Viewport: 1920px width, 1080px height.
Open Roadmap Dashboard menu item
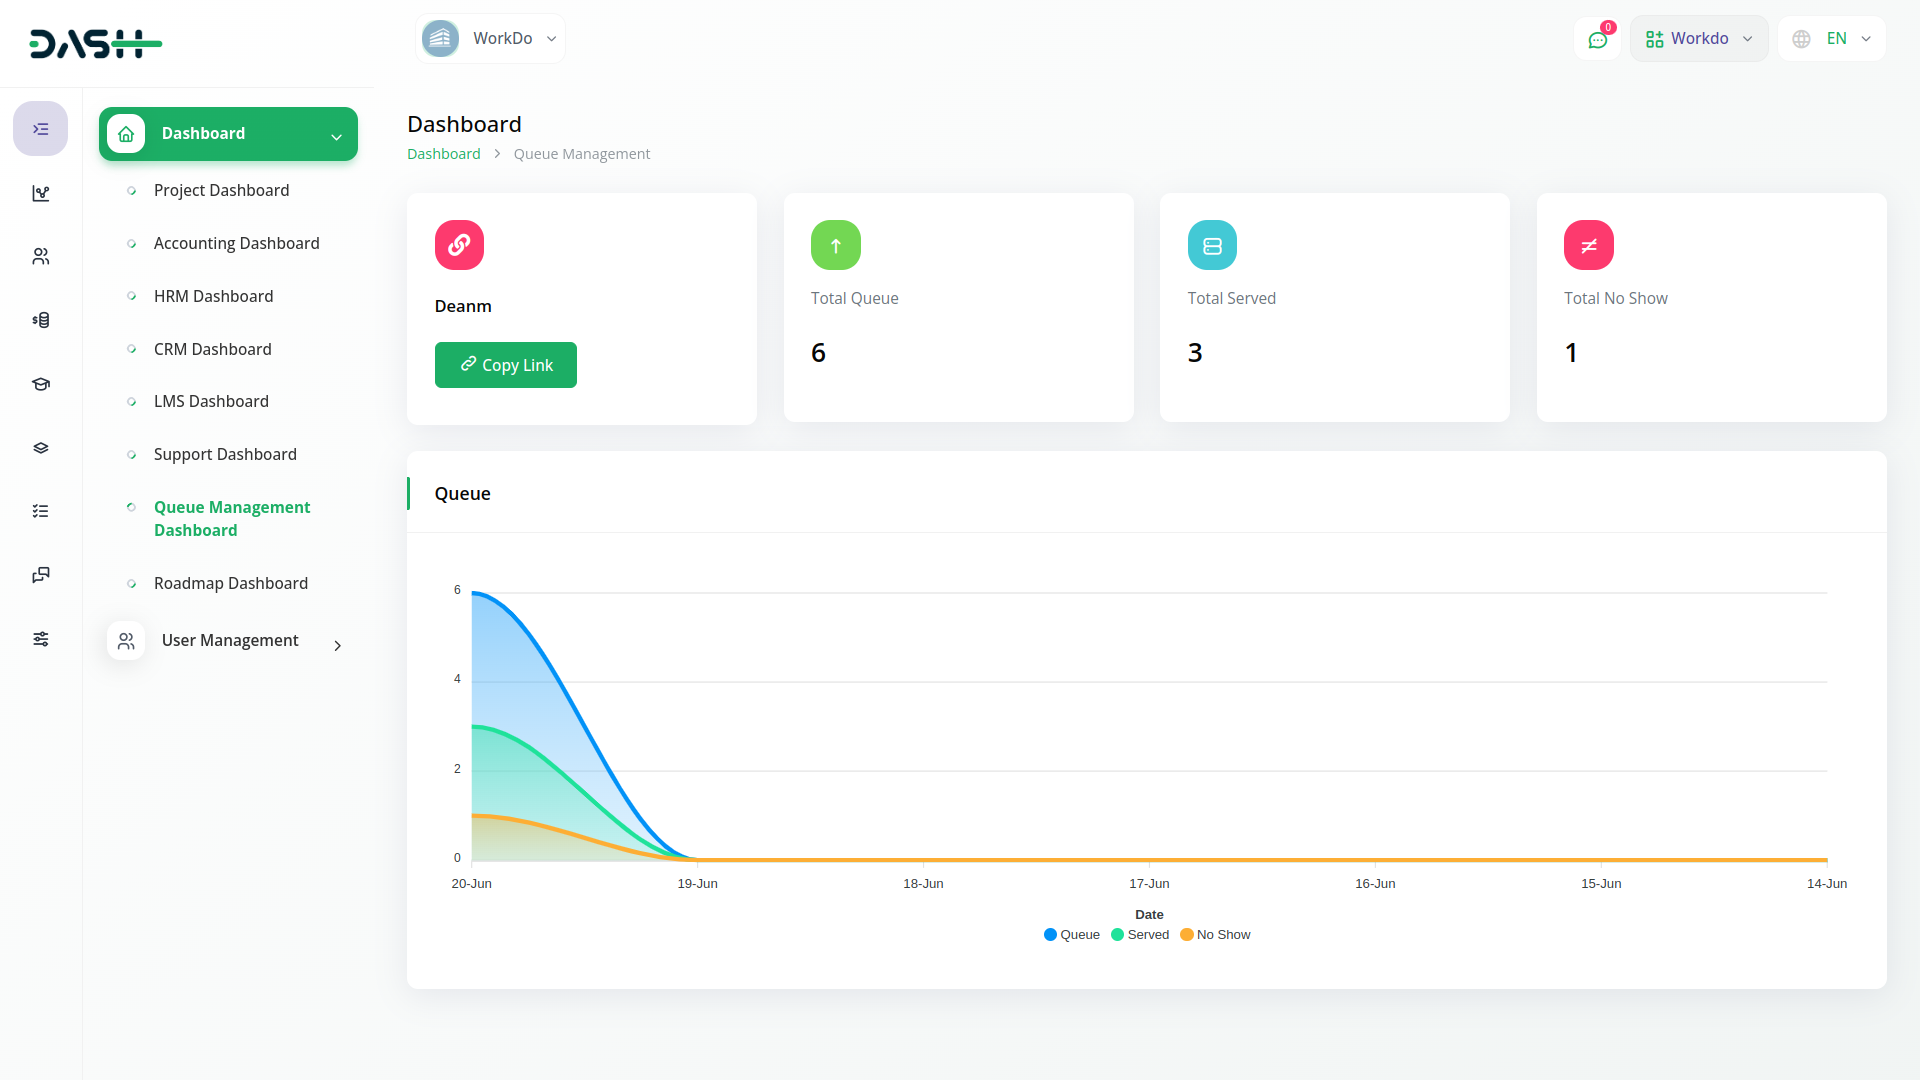(x=230, y=583)
